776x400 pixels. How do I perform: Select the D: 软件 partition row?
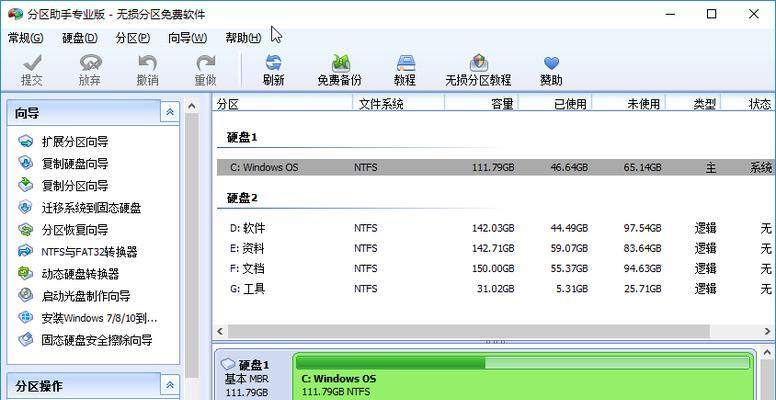click(x=496, y=228)
